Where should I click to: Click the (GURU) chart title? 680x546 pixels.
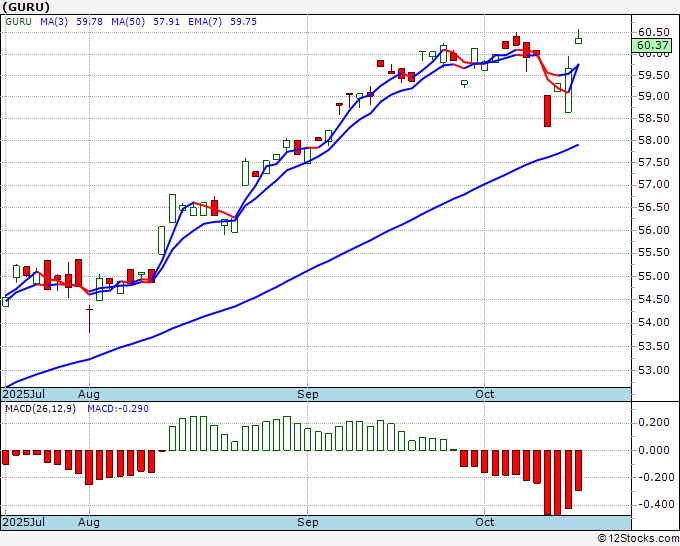click(x=26, y=7)
